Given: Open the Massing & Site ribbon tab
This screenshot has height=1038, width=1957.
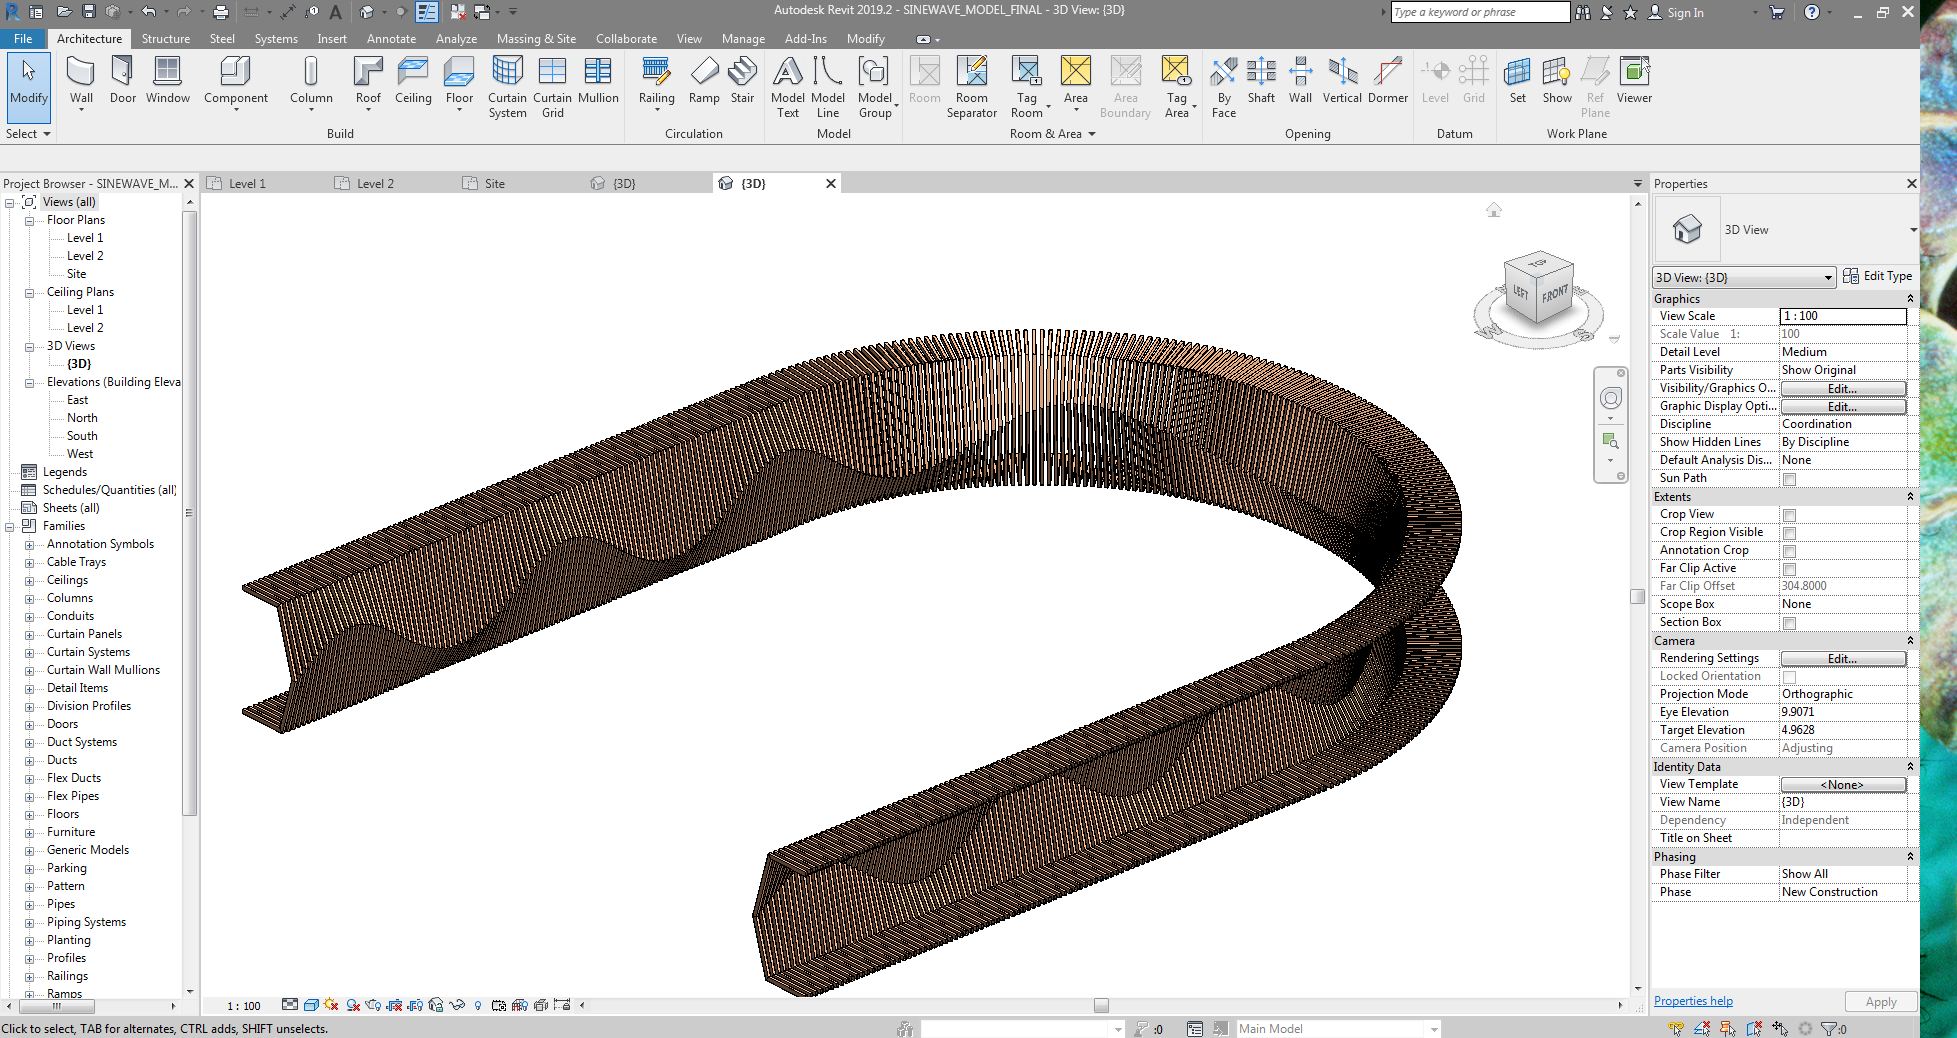Looking at the screenshot, I should click(536, 39).
